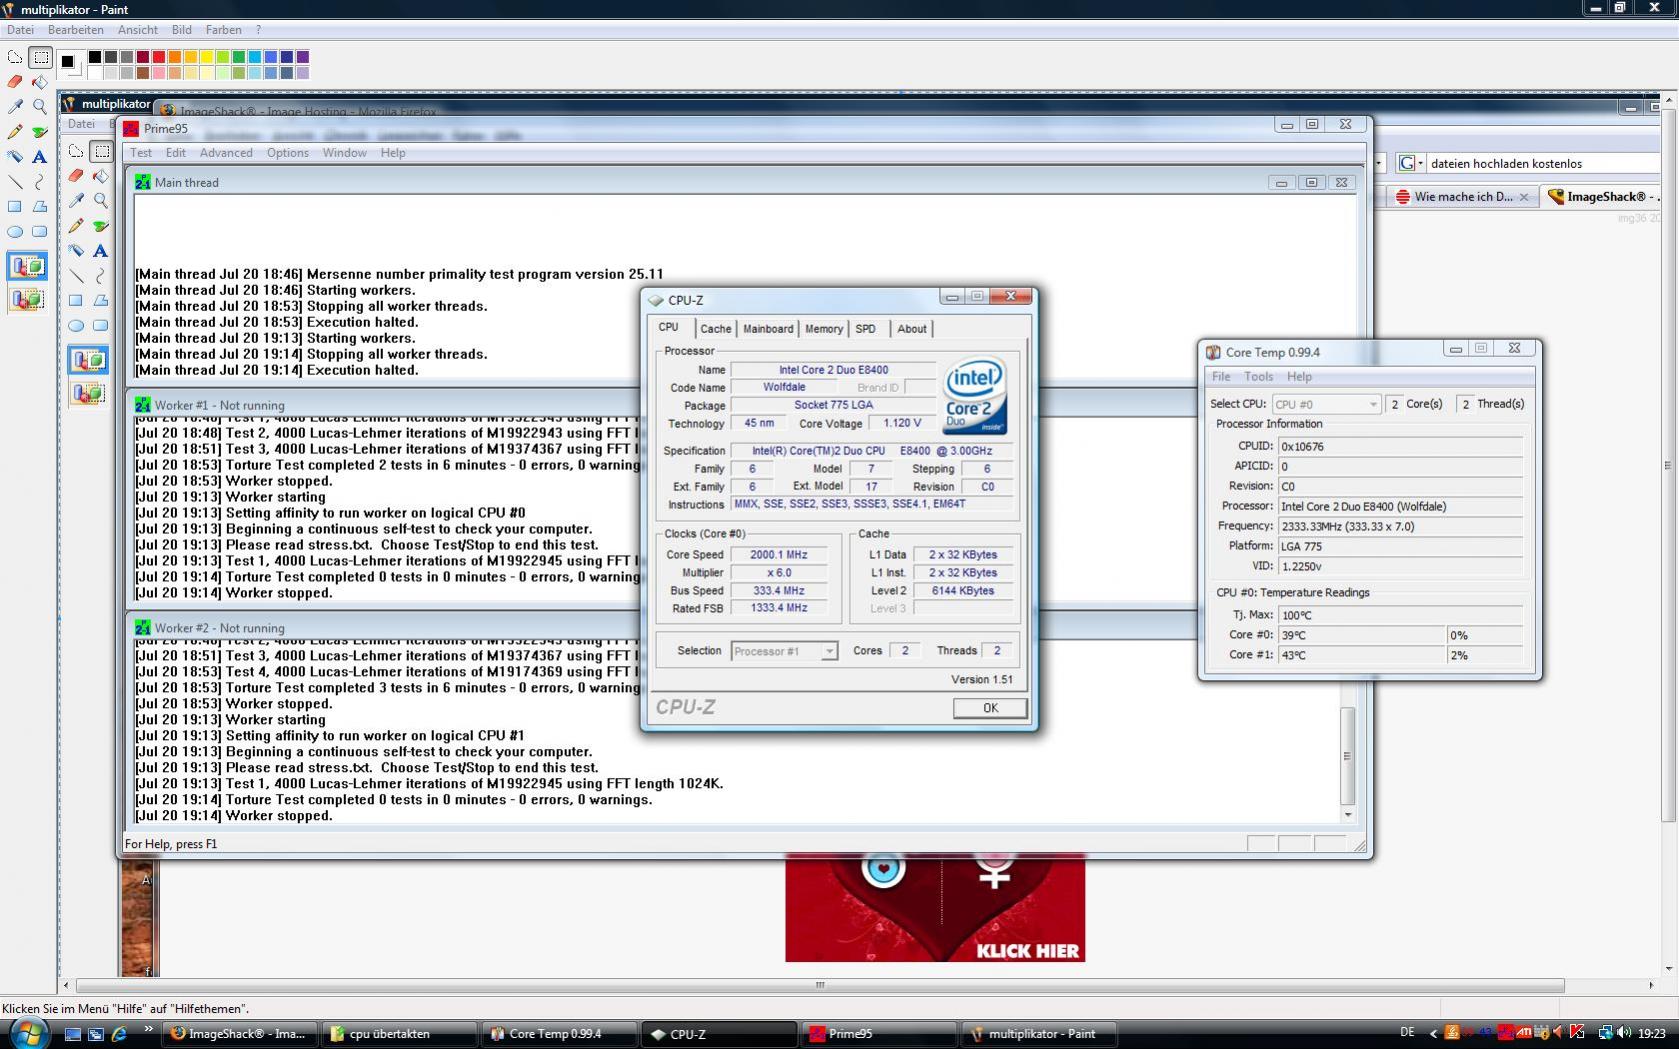Enable opaque selection mode in main Paint toolbox

(x=27, y=266)
